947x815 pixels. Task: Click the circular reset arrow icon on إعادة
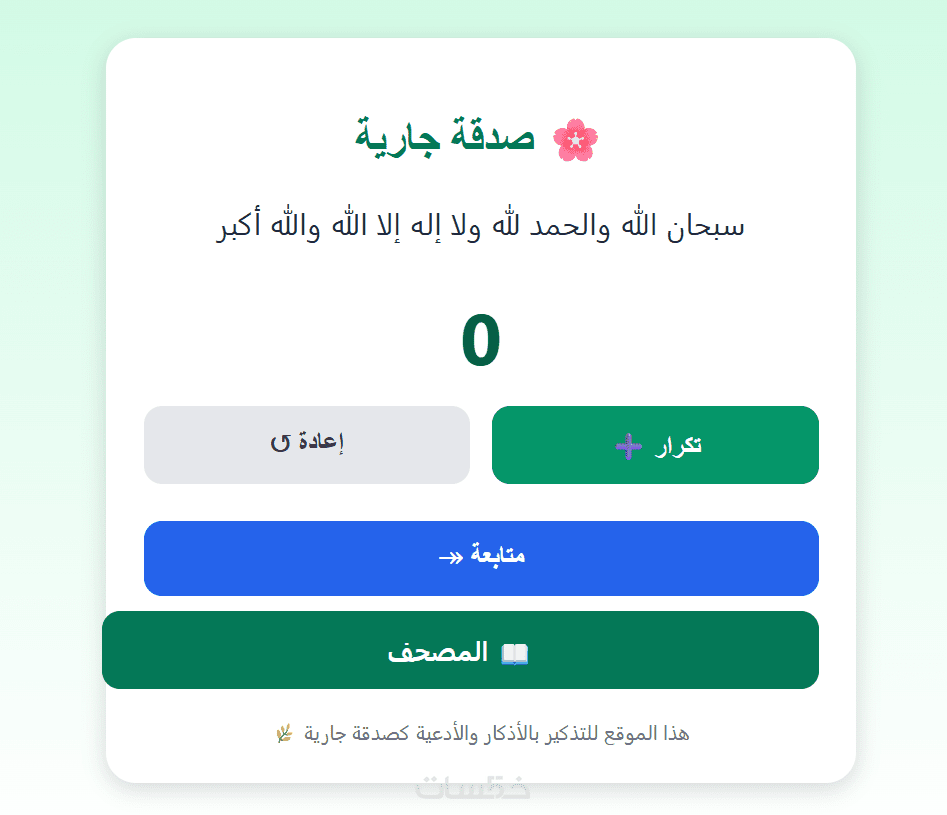280,443
